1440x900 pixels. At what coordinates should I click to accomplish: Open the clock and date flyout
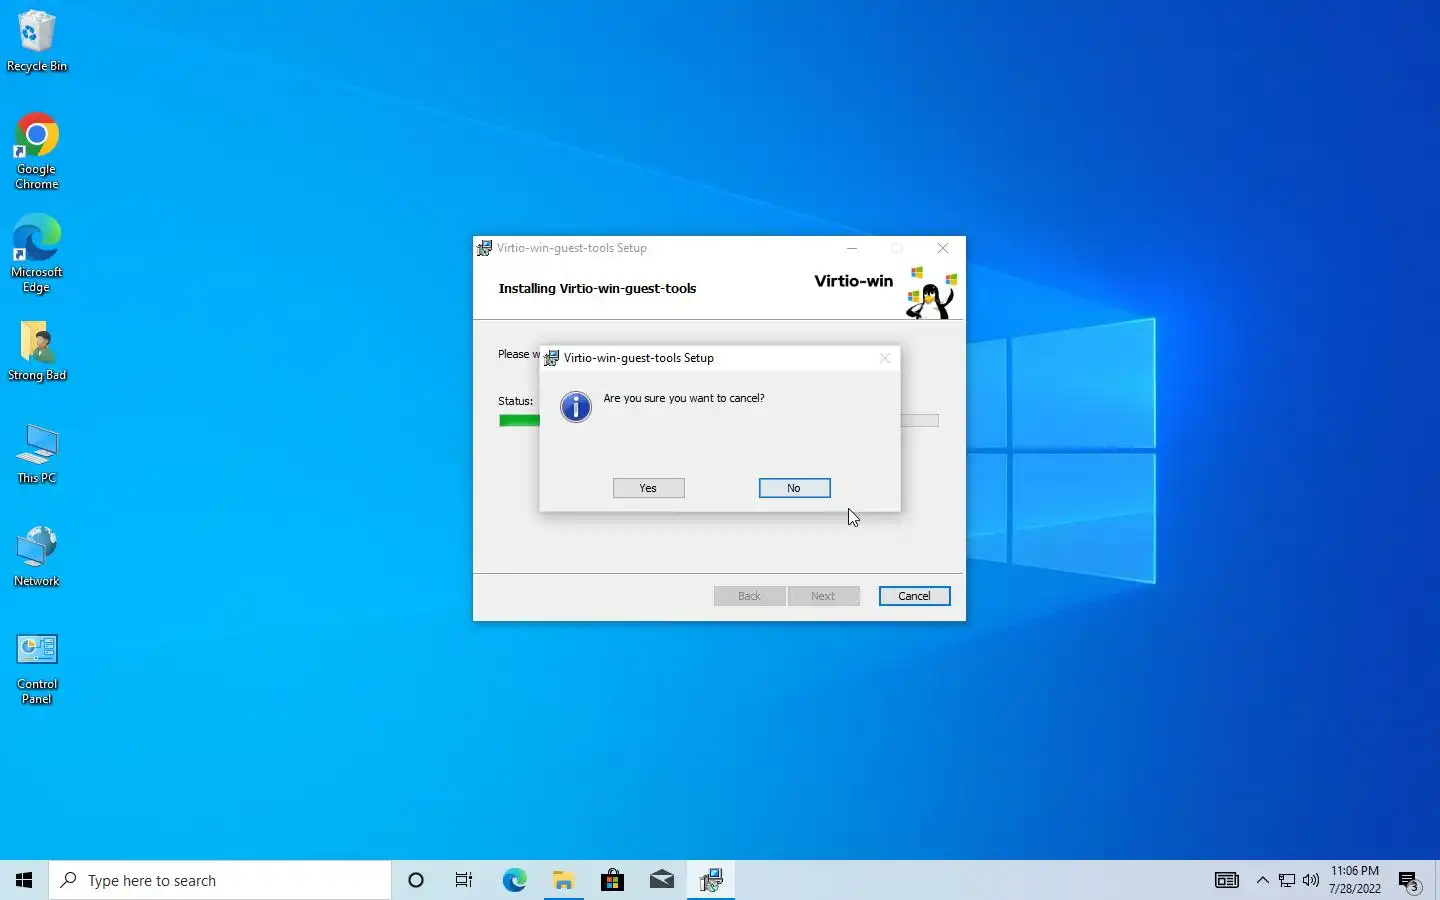pos(1355,880)
